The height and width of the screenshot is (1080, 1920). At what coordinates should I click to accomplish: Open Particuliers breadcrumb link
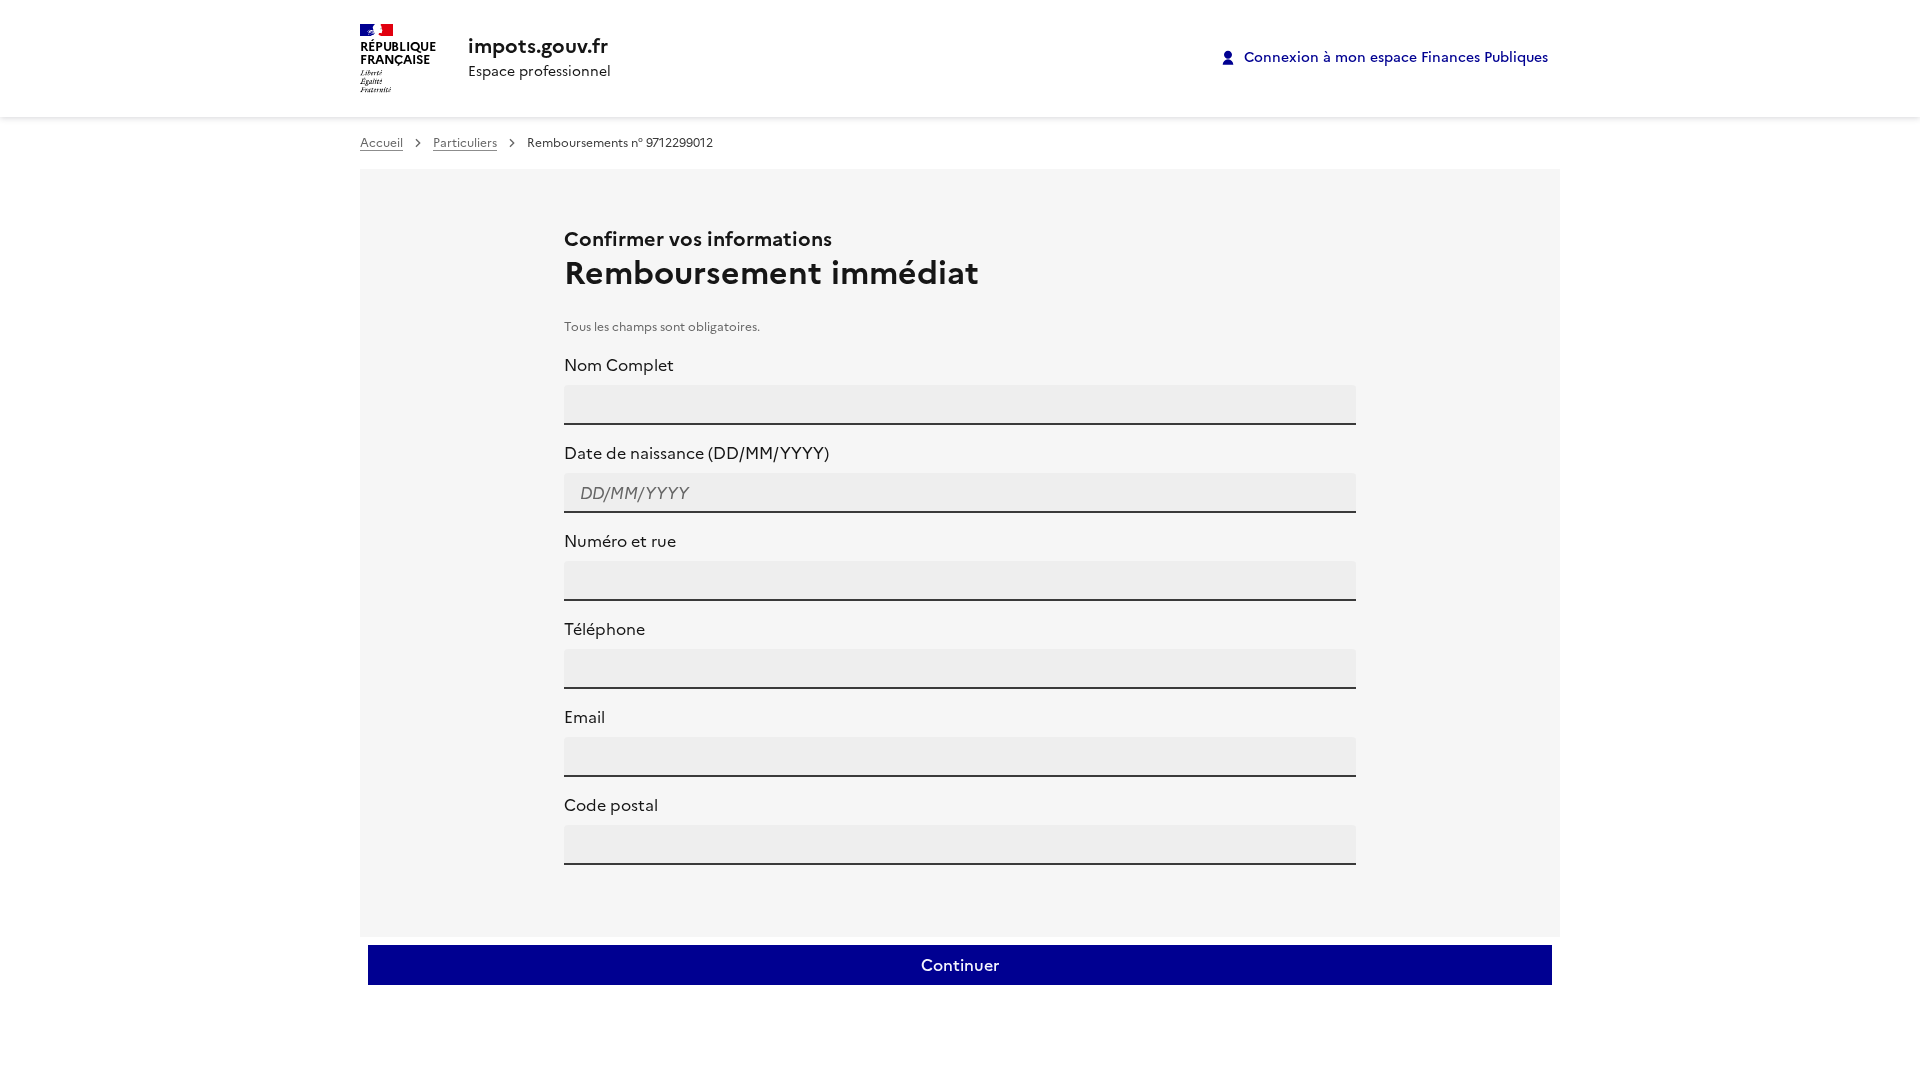coord(465,143)
